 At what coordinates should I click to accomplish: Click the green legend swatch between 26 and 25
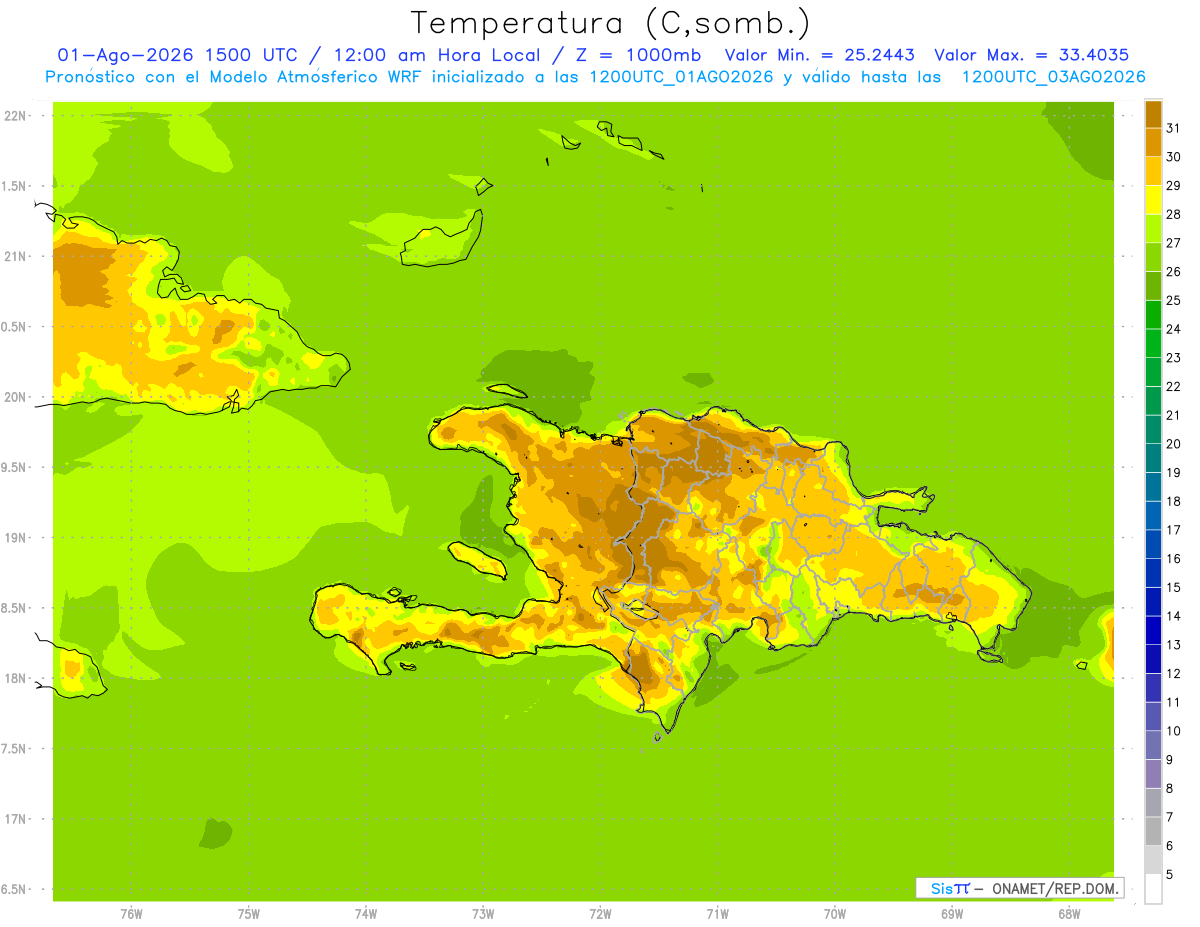(x=1153, y=286)
